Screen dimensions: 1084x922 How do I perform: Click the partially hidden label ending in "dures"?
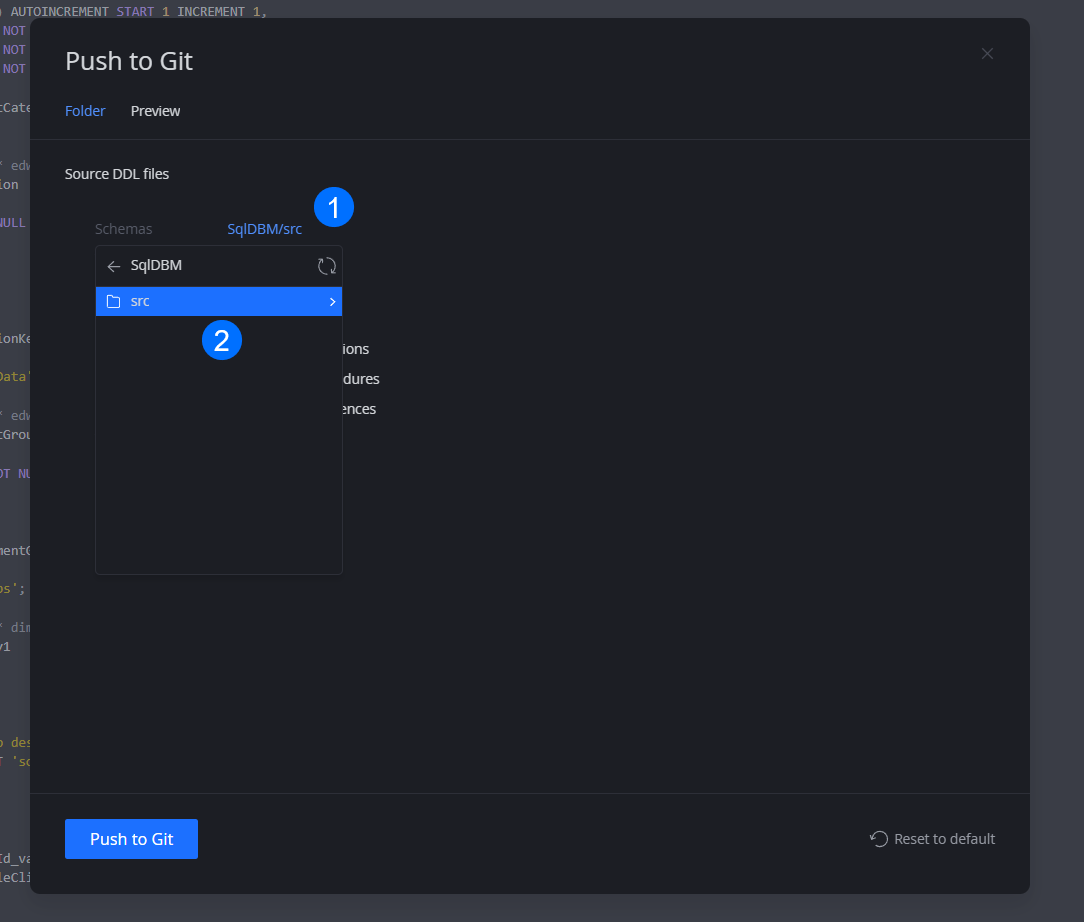361,379
